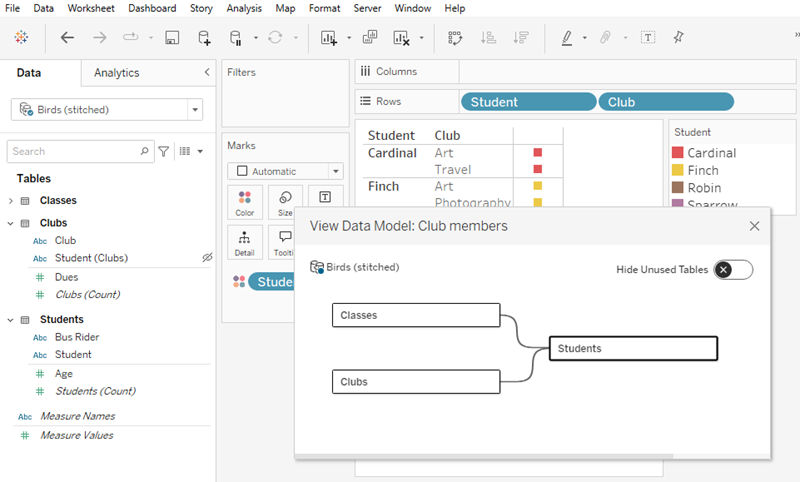The image size is (800, 482).
Task: Open the Color marks card
Action: [245, 201]
